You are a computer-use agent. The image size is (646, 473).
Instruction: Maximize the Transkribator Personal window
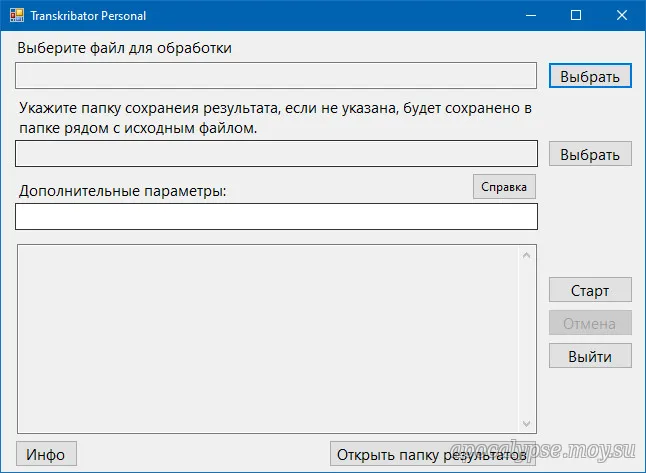click(x=576, y=16)
